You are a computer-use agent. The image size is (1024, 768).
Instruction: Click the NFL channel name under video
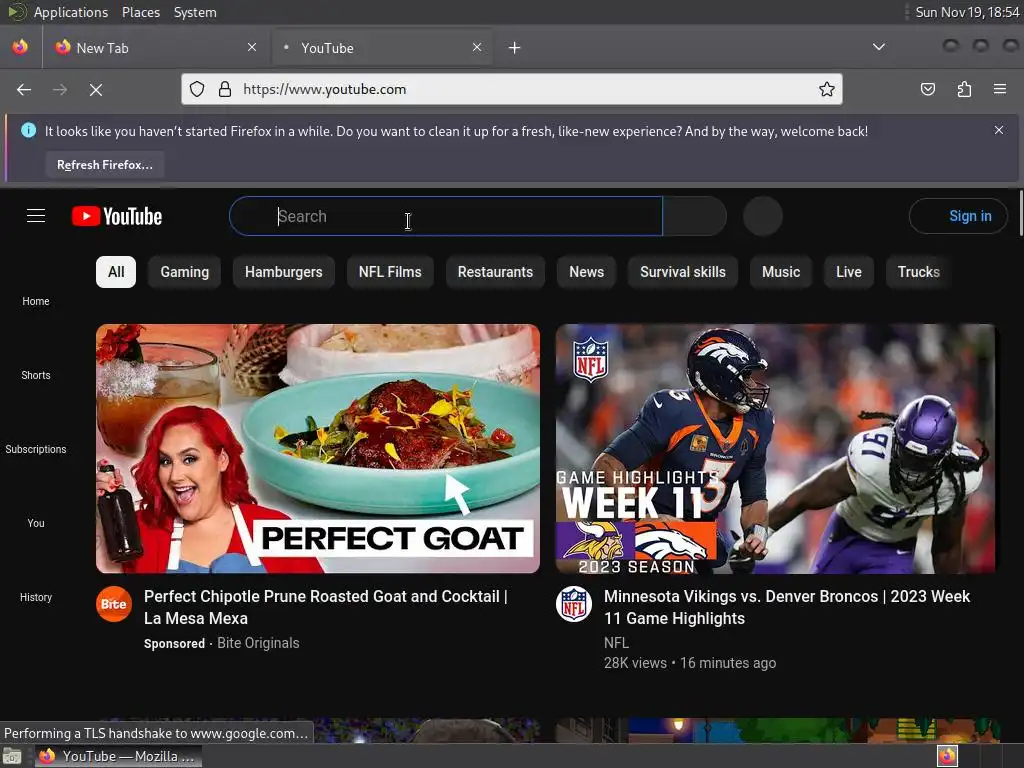pyautogui.click(x=616, y=643)
